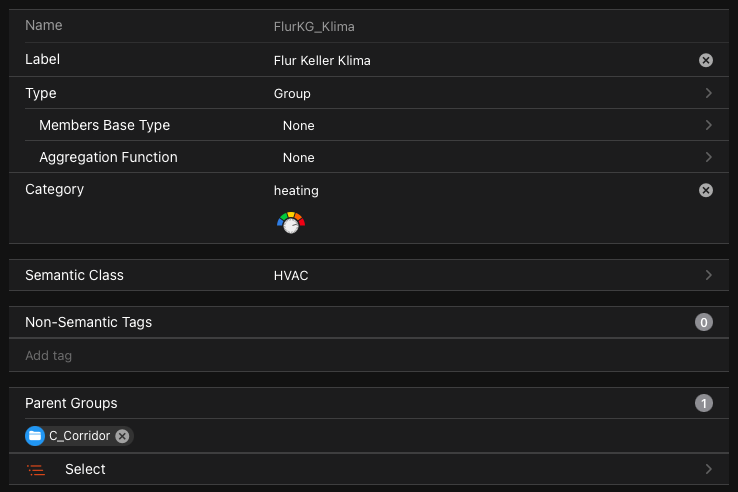The width and height of the screenshot is (738, 492).
Task: Clear the Label field with the X icon
Action: click(706, 60)
